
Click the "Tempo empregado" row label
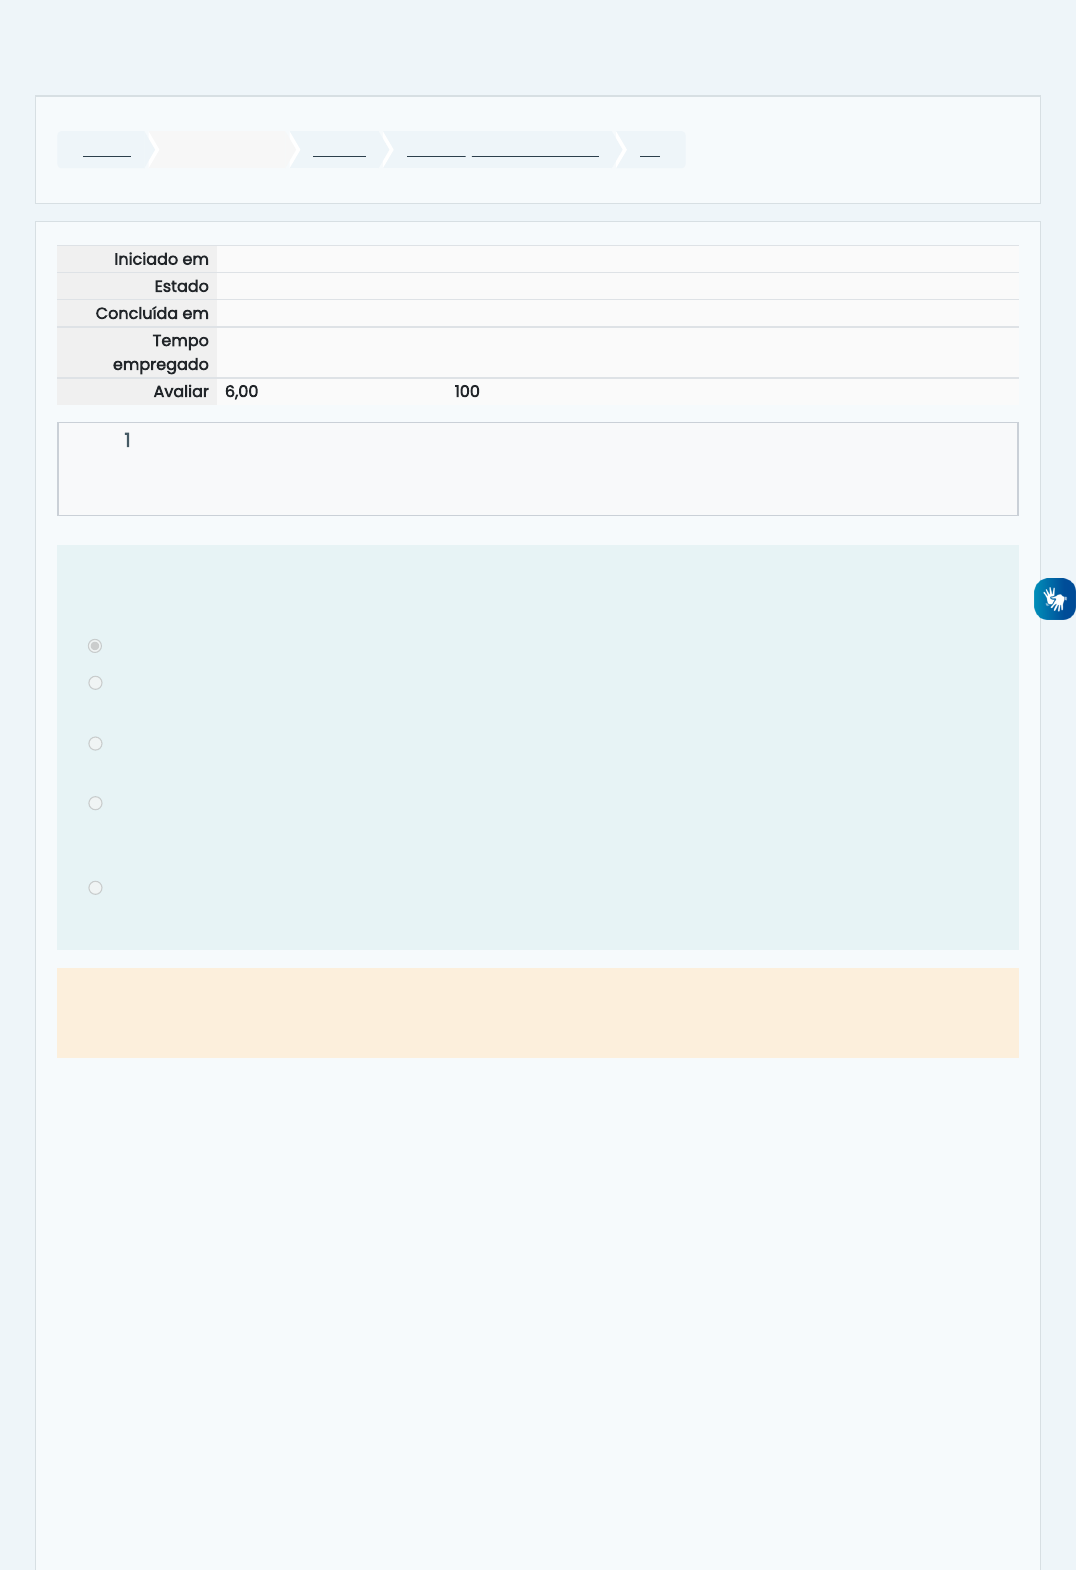(x=161, y=352)
